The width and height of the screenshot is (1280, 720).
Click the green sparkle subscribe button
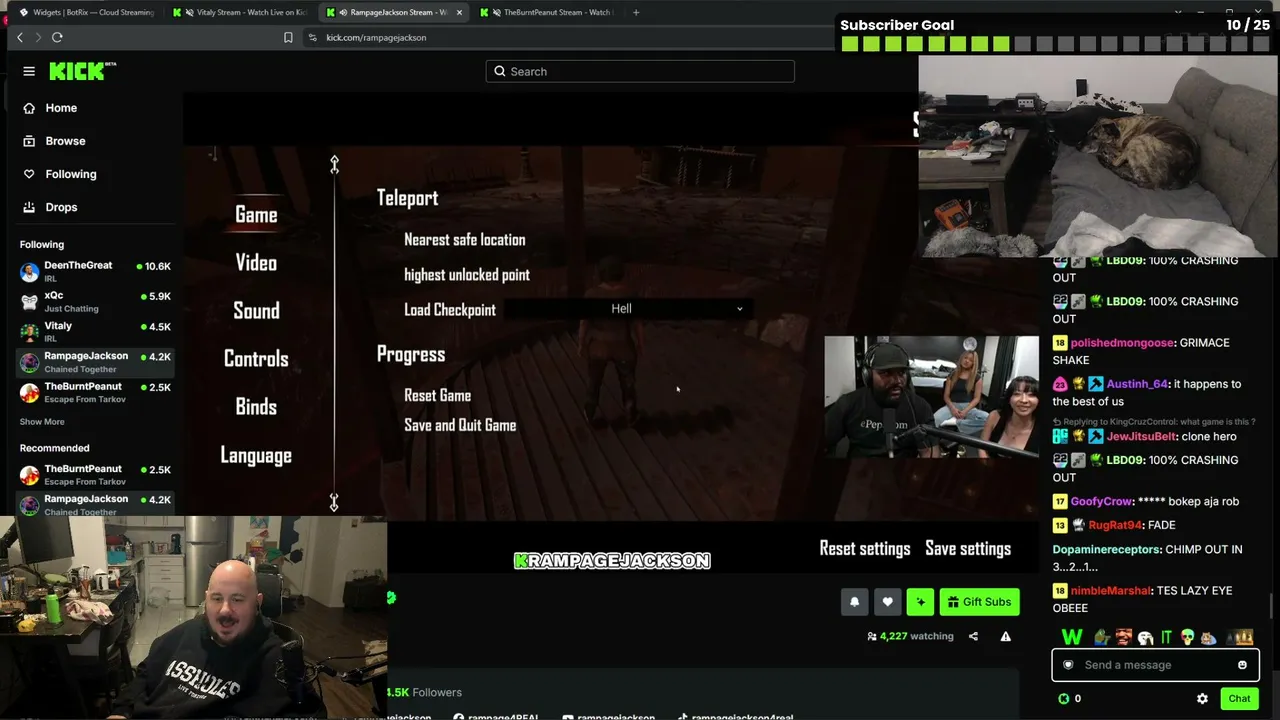pyautogui.click(x=920, y=601)
